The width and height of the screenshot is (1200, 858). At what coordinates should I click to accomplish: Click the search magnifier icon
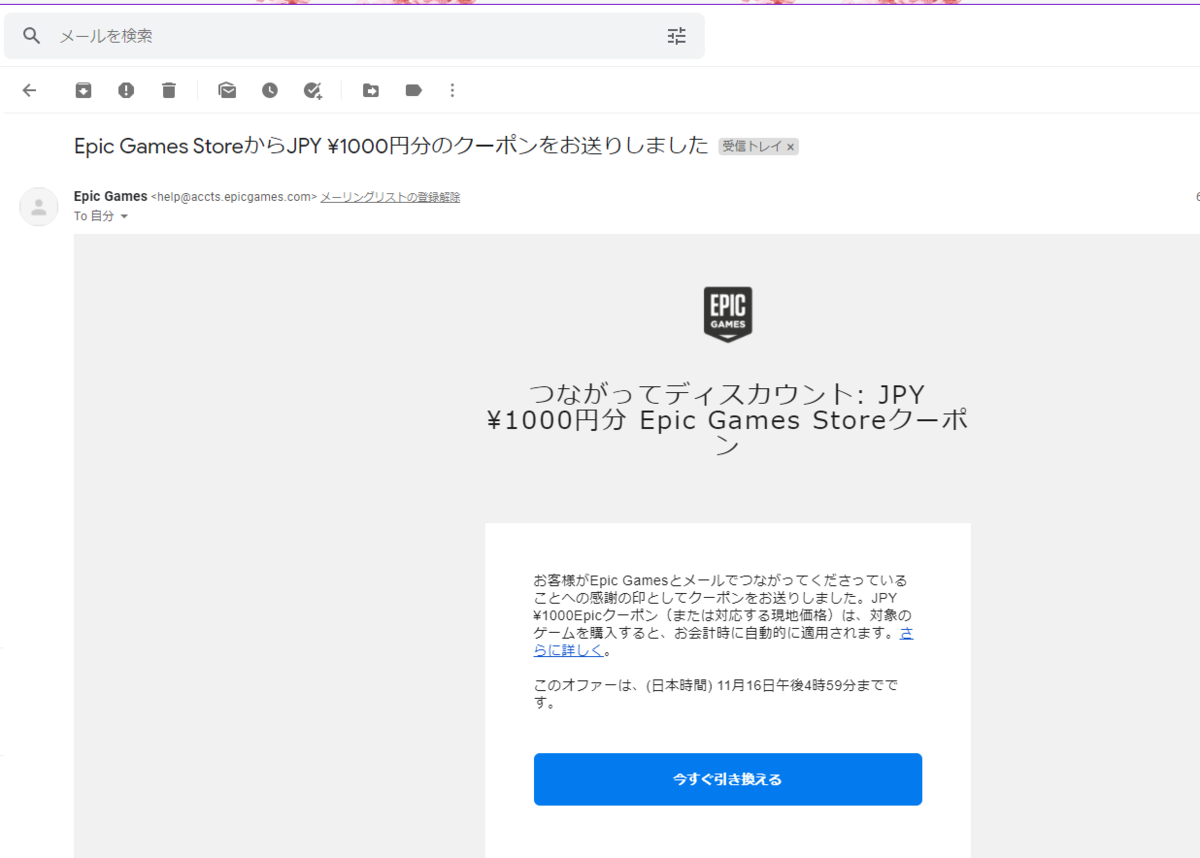point(32,36)
